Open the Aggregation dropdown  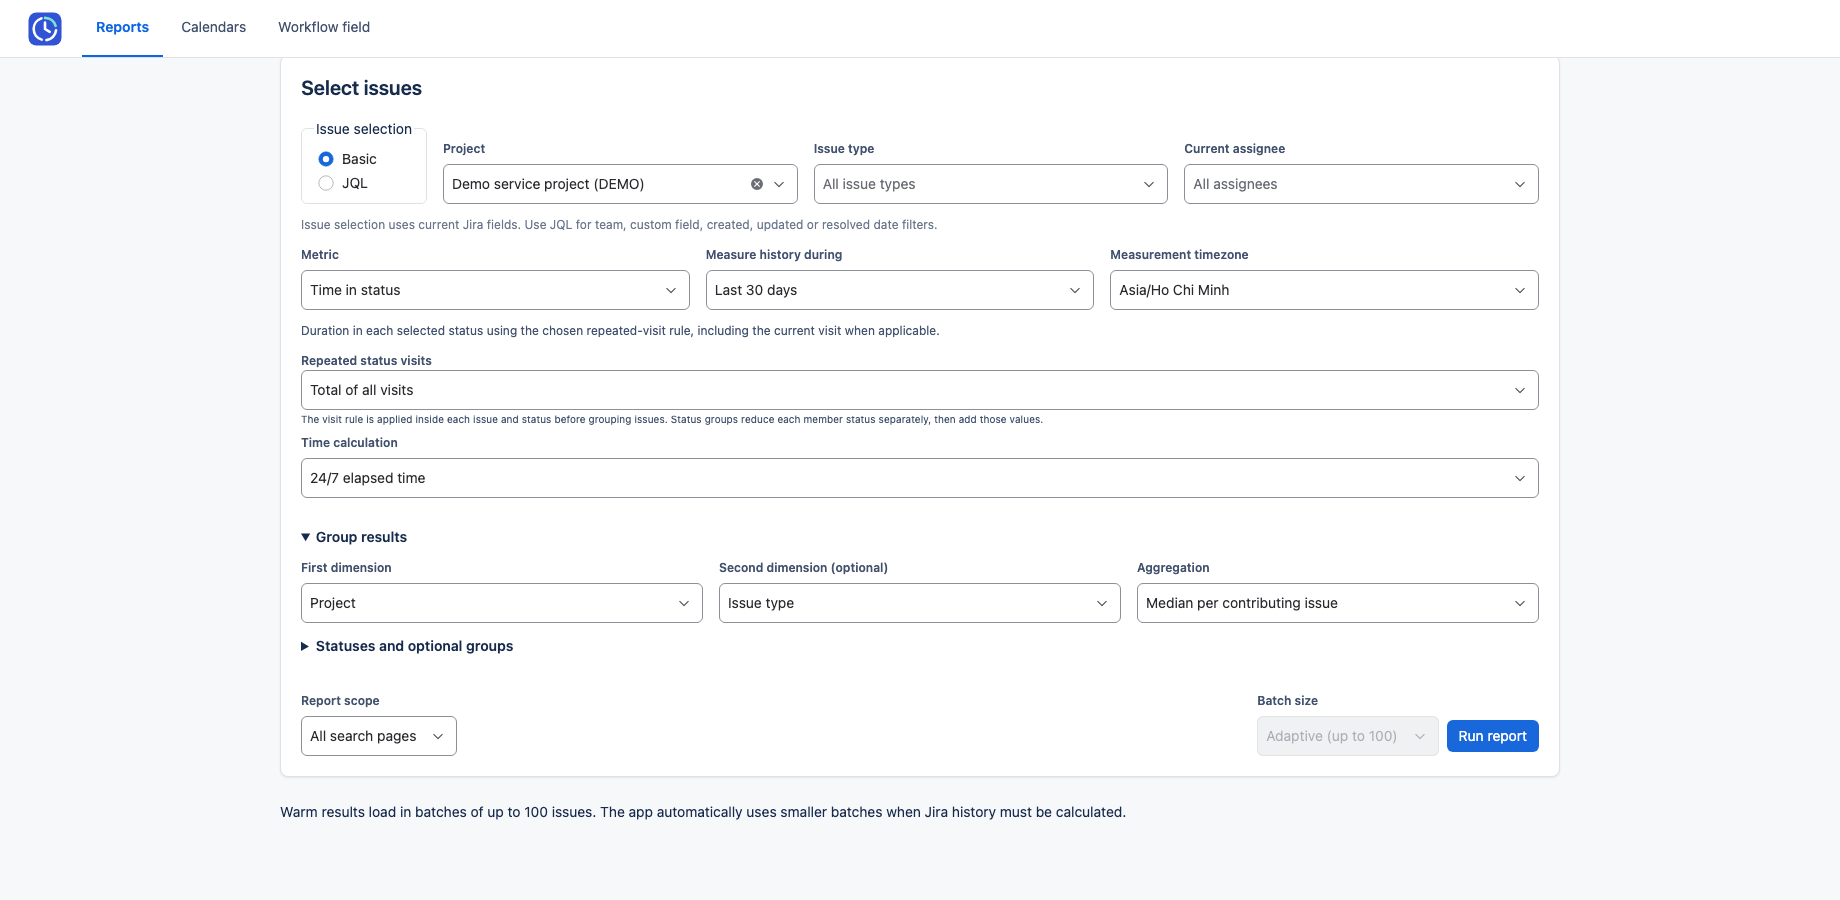point(1337,603)
